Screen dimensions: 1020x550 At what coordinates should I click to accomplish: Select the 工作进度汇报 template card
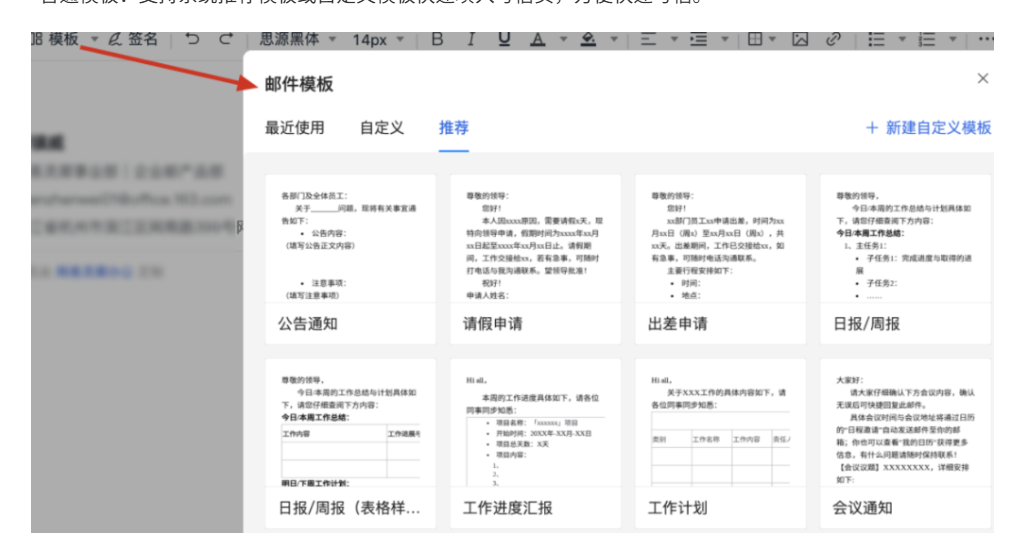click(x=535, y=443)
